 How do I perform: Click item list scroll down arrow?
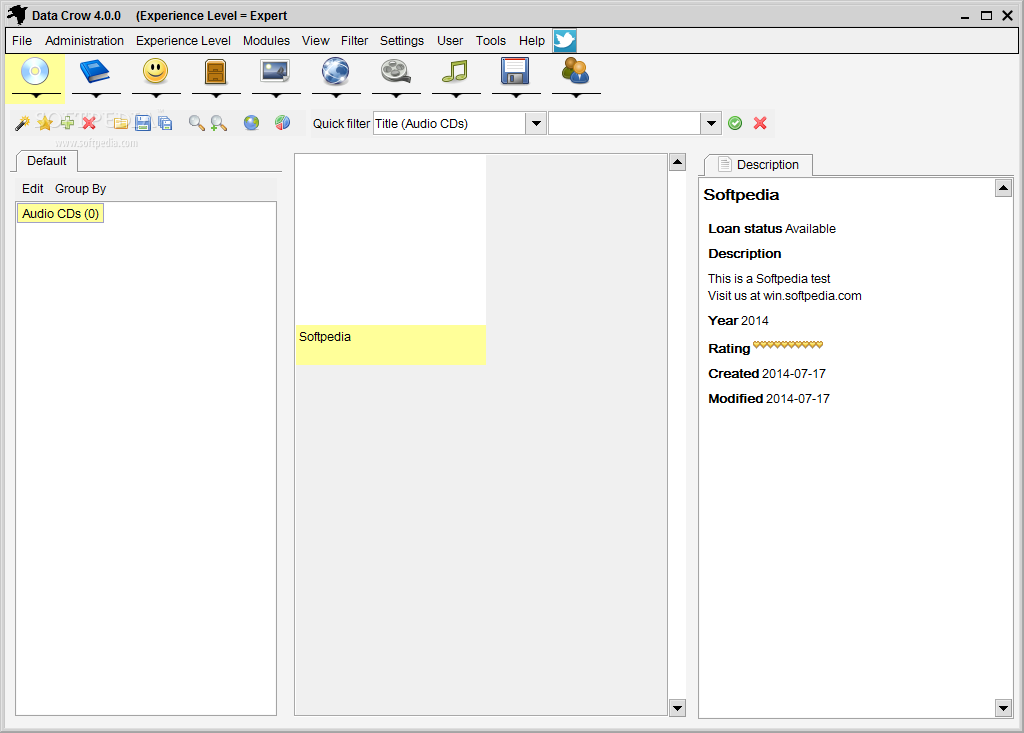(677, 708)
